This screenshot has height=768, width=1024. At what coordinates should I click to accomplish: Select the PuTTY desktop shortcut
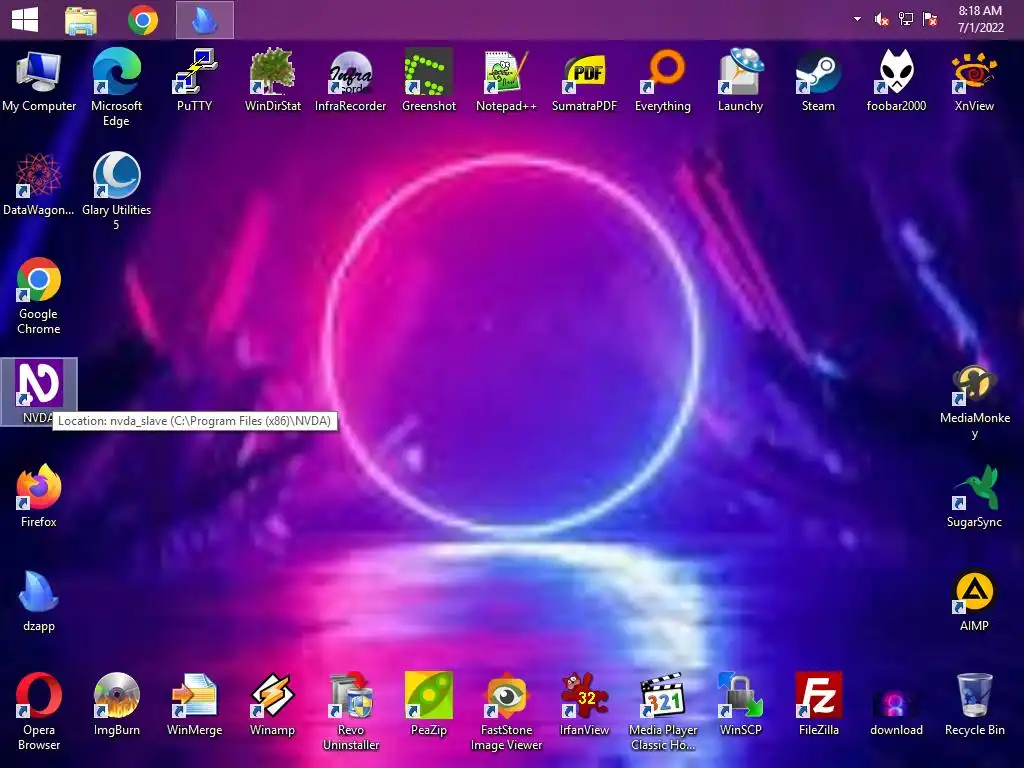click(x=195, y=80)
